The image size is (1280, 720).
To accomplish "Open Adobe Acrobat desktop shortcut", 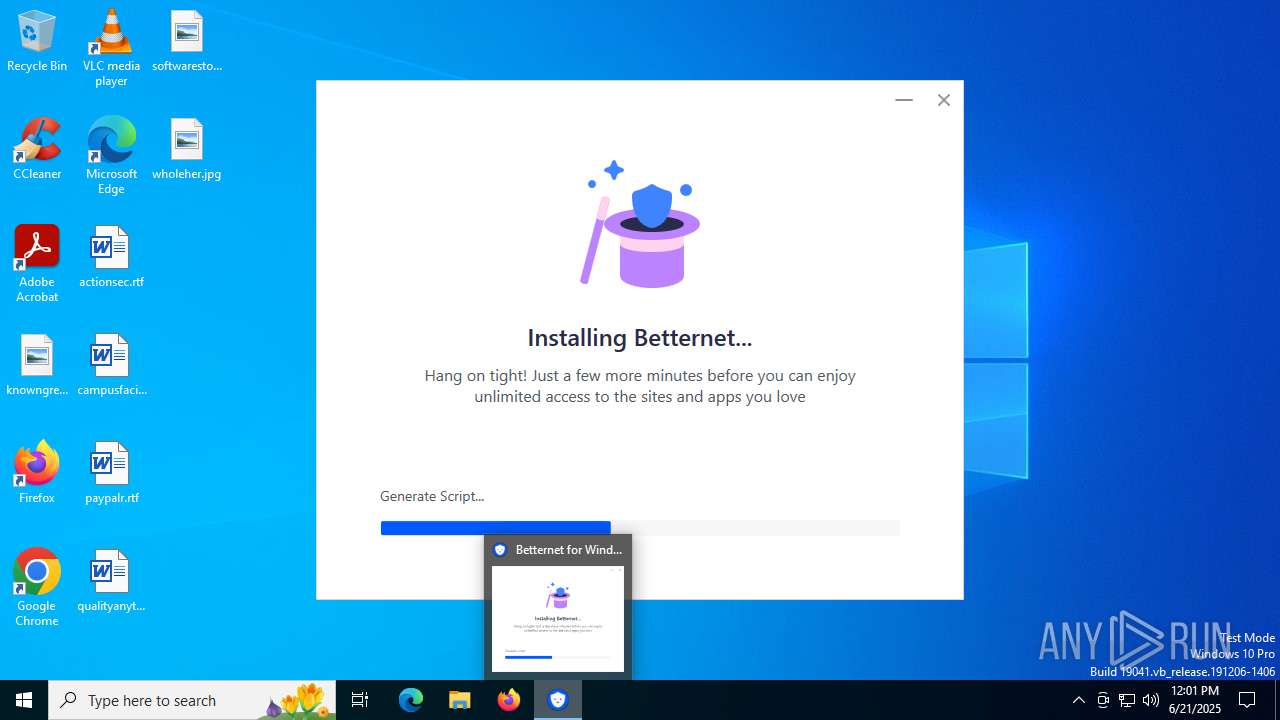I will [x=37, y=264].
